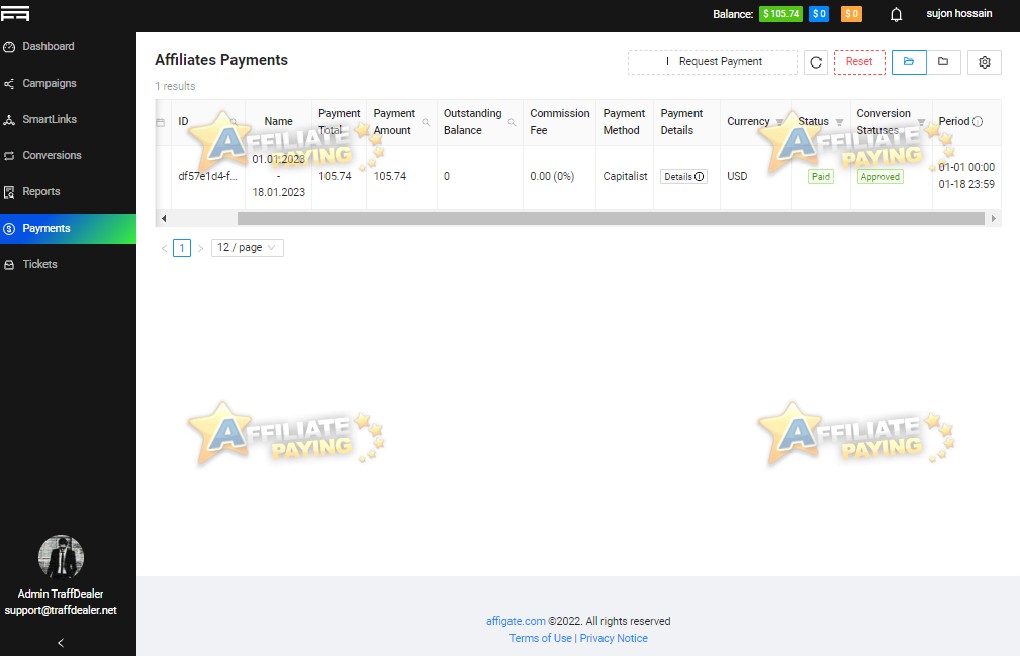Open payment Details button
1020x656 pixels.
[x=684, y=176]
